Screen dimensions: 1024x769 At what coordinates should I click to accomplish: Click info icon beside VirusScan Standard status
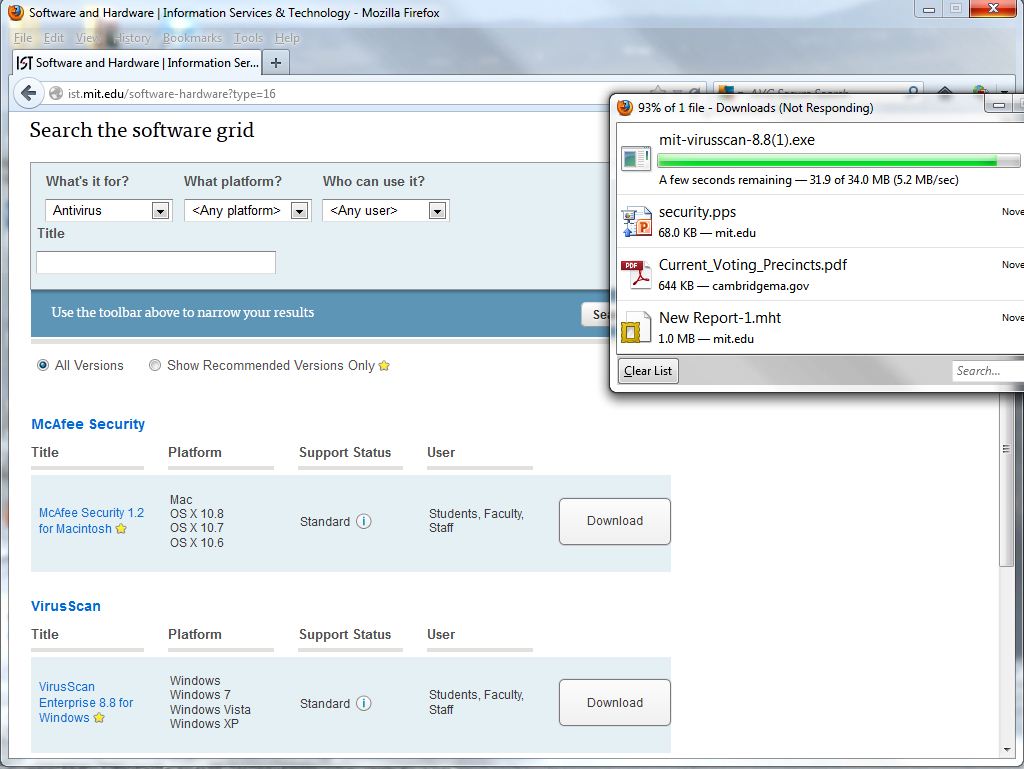364,703
